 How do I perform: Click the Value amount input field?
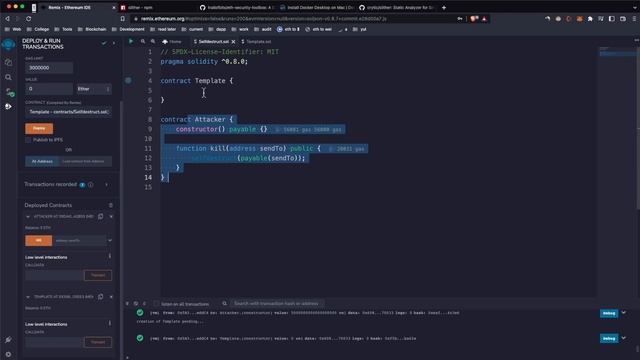point(49,89)
